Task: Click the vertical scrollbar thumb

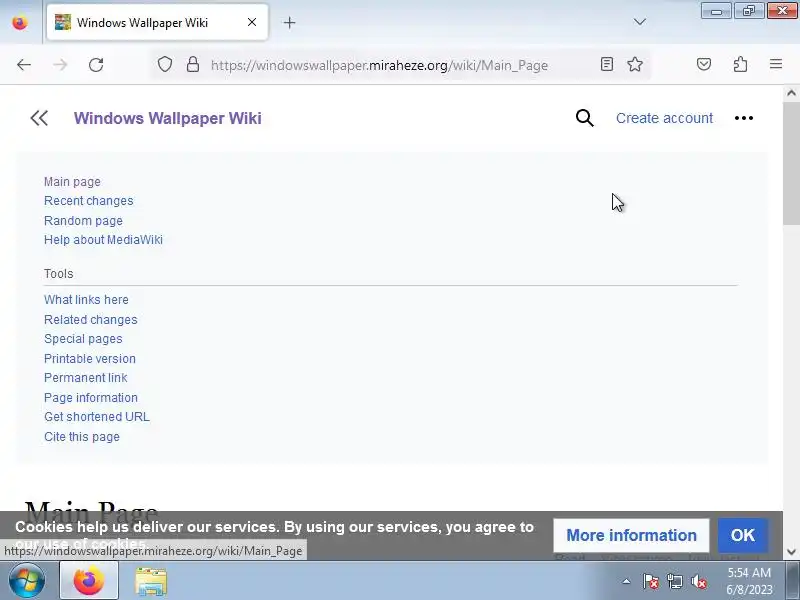Action: [x=791, y=162]
